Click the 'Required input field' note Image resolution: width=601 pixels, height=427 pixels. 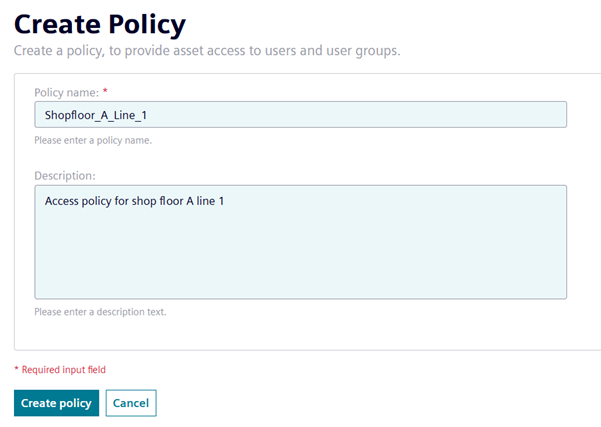point(60,370)
